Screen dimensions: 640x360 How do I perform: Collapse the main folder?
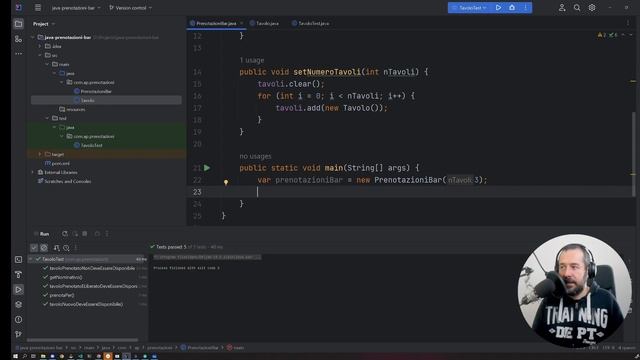(x=47, y=64)
